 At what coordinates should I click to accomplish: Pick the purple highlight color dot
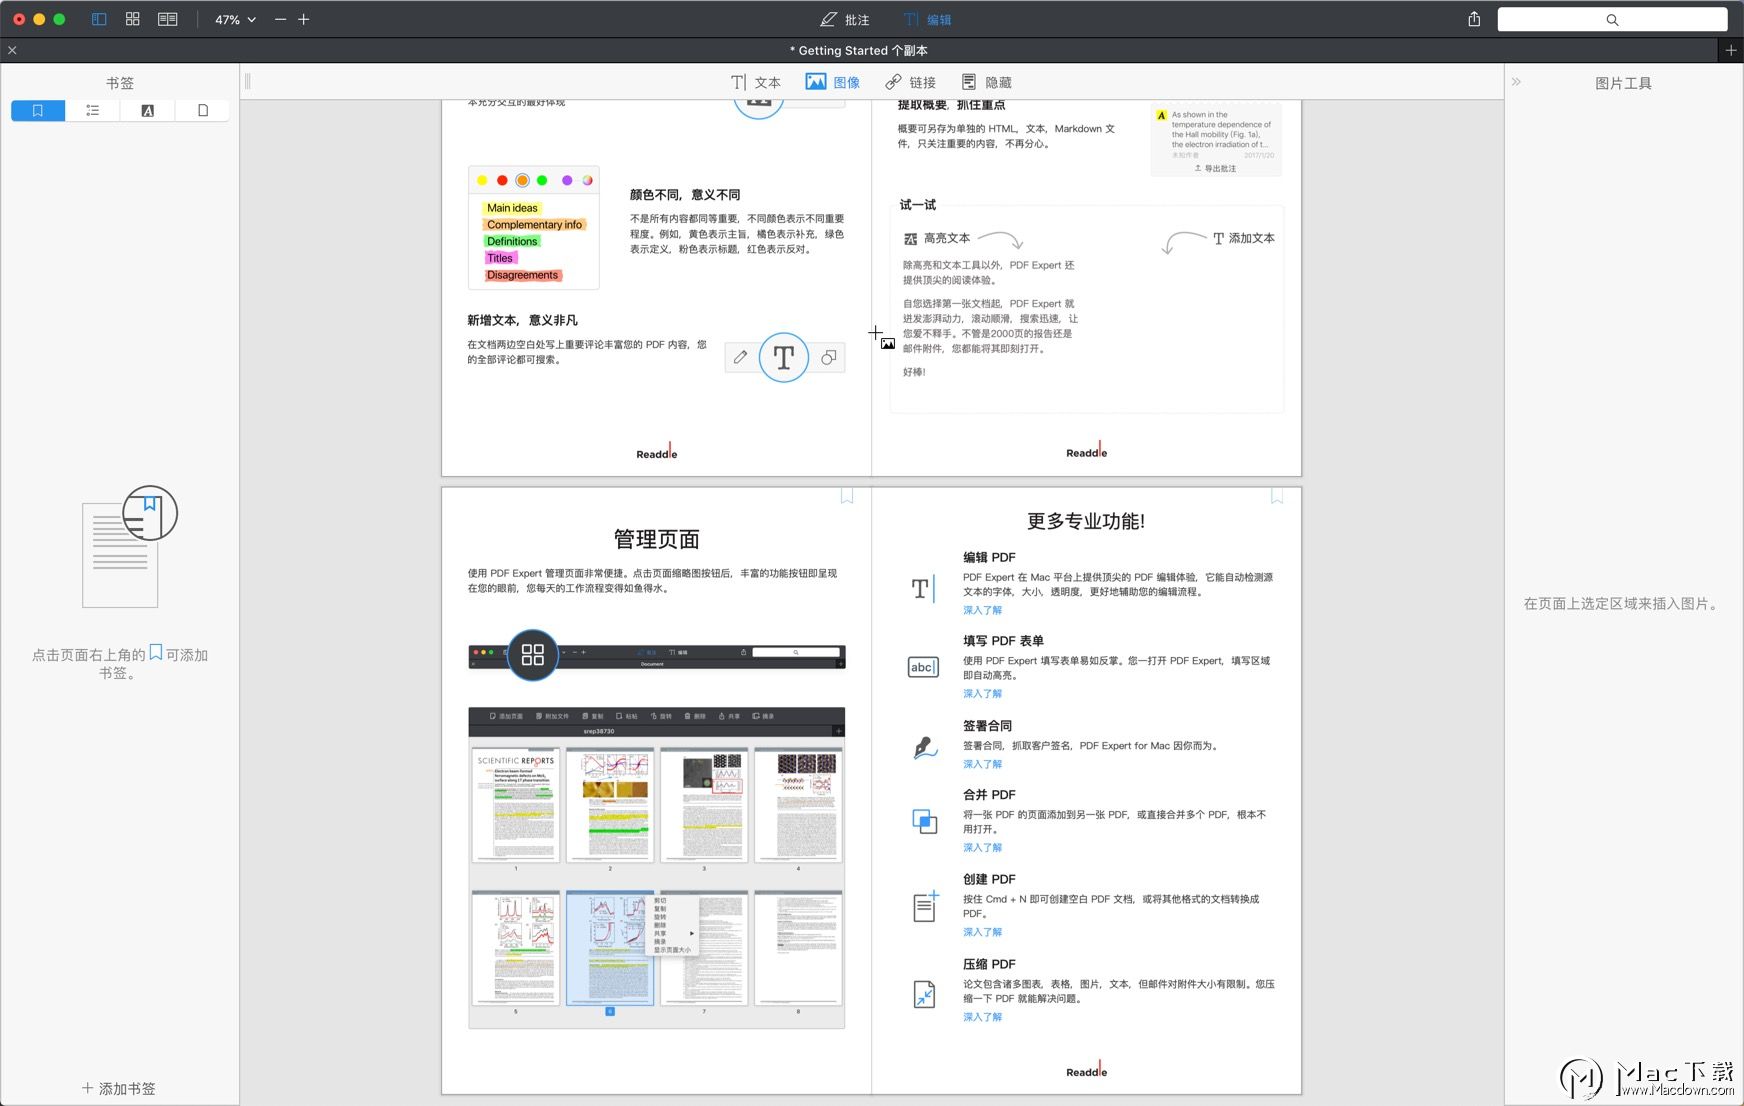pyautogui.click(x=567, y=180)
